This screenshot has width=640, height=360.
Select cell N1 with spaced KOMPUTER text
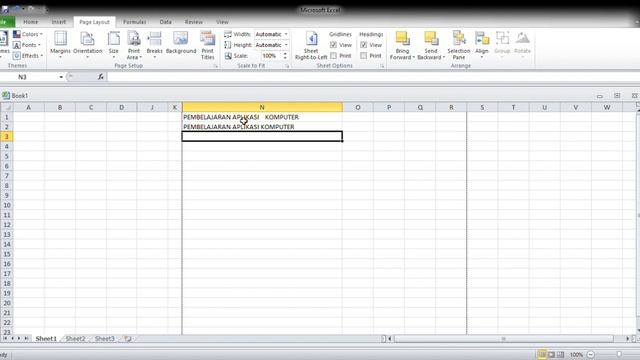coord(262,117)
